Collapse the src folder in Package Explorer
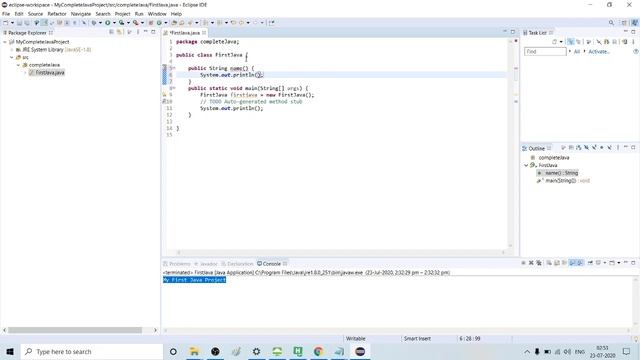This screenshot has height=360, width=640. pos(12,58)
